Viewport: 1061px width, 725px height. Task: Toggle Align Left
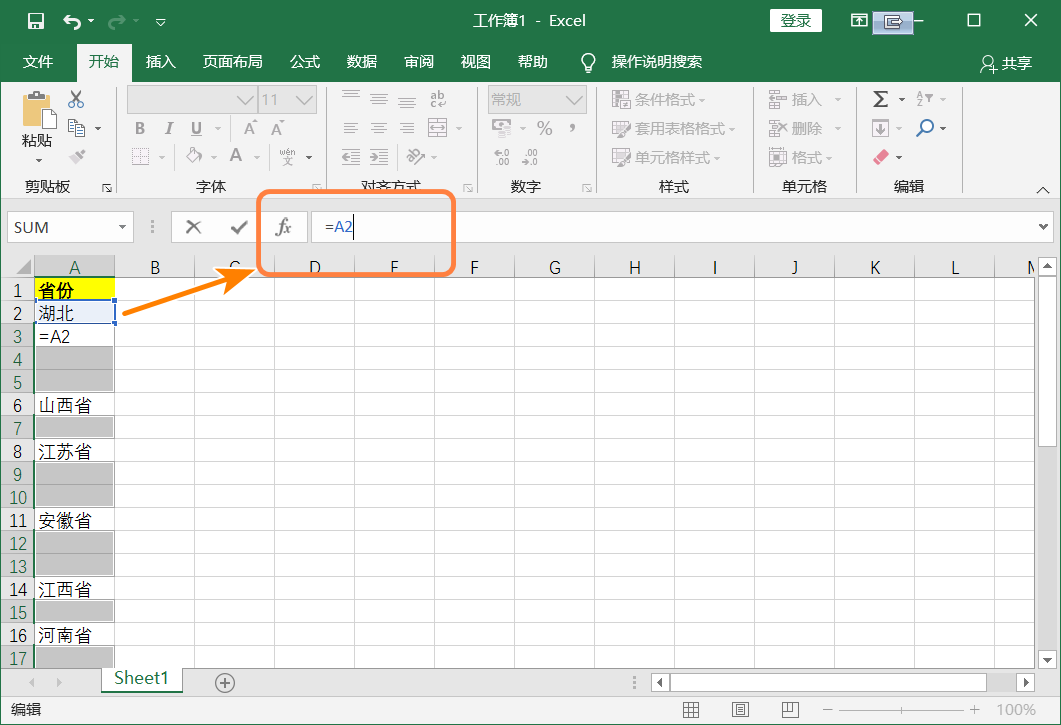click(x=351, y=128)
